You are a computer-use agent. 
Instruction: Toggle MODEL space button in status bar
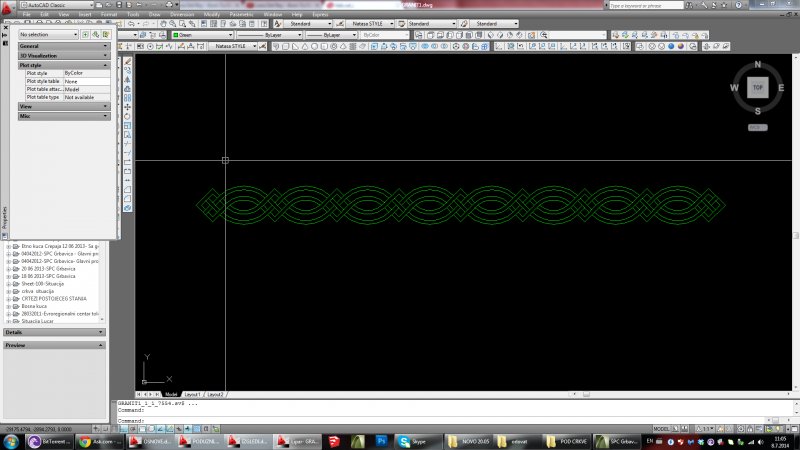[661, 429]
